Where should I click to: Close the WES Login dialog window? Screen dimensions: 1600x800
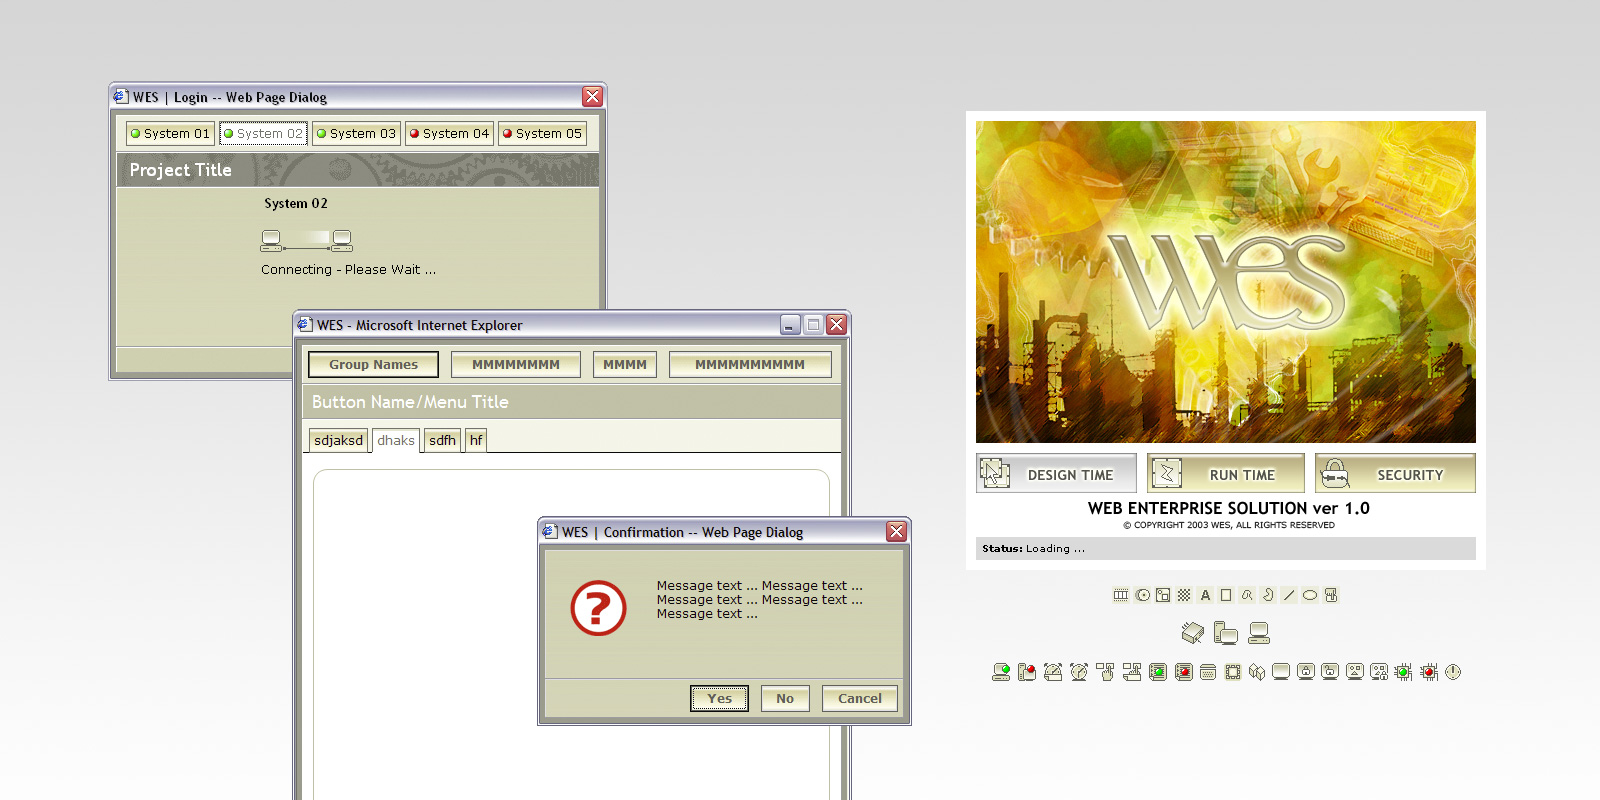(592, 97)
